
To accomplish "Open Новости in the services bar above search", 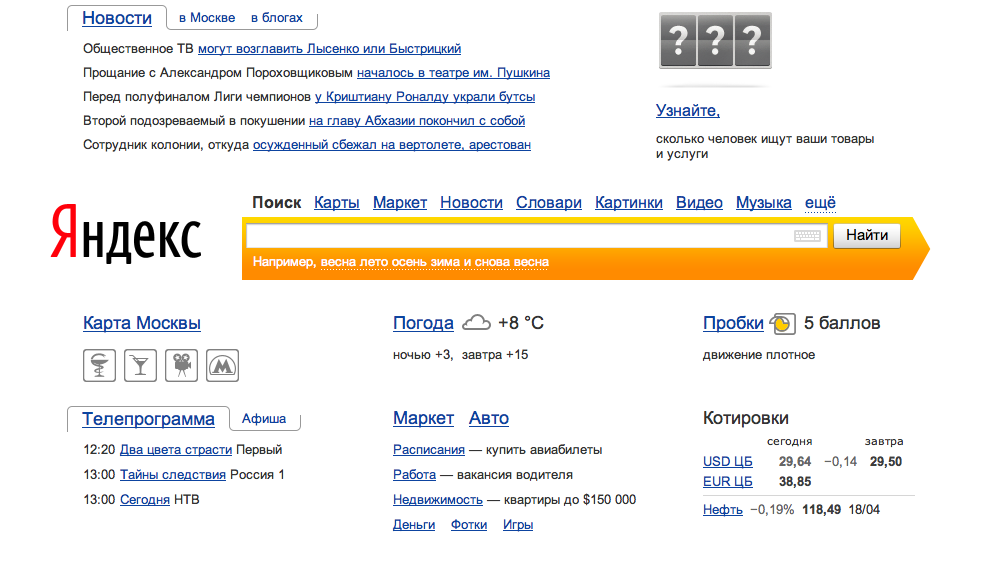I will pyautogui.click(x=472, y=203).
